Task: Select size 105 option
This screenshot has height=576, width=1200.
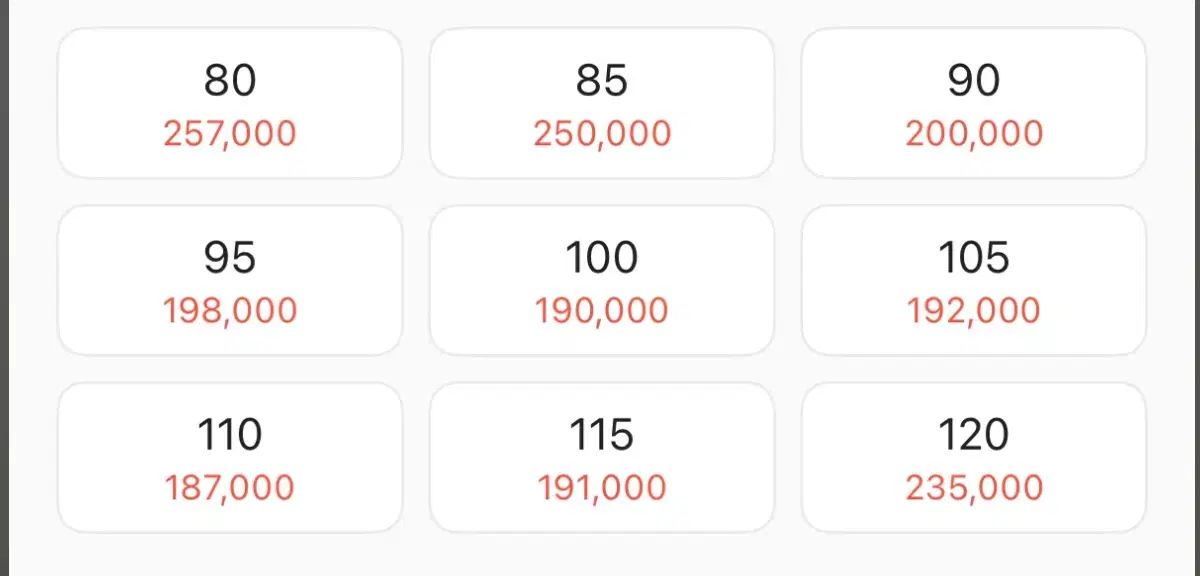Action: (974, 280)
